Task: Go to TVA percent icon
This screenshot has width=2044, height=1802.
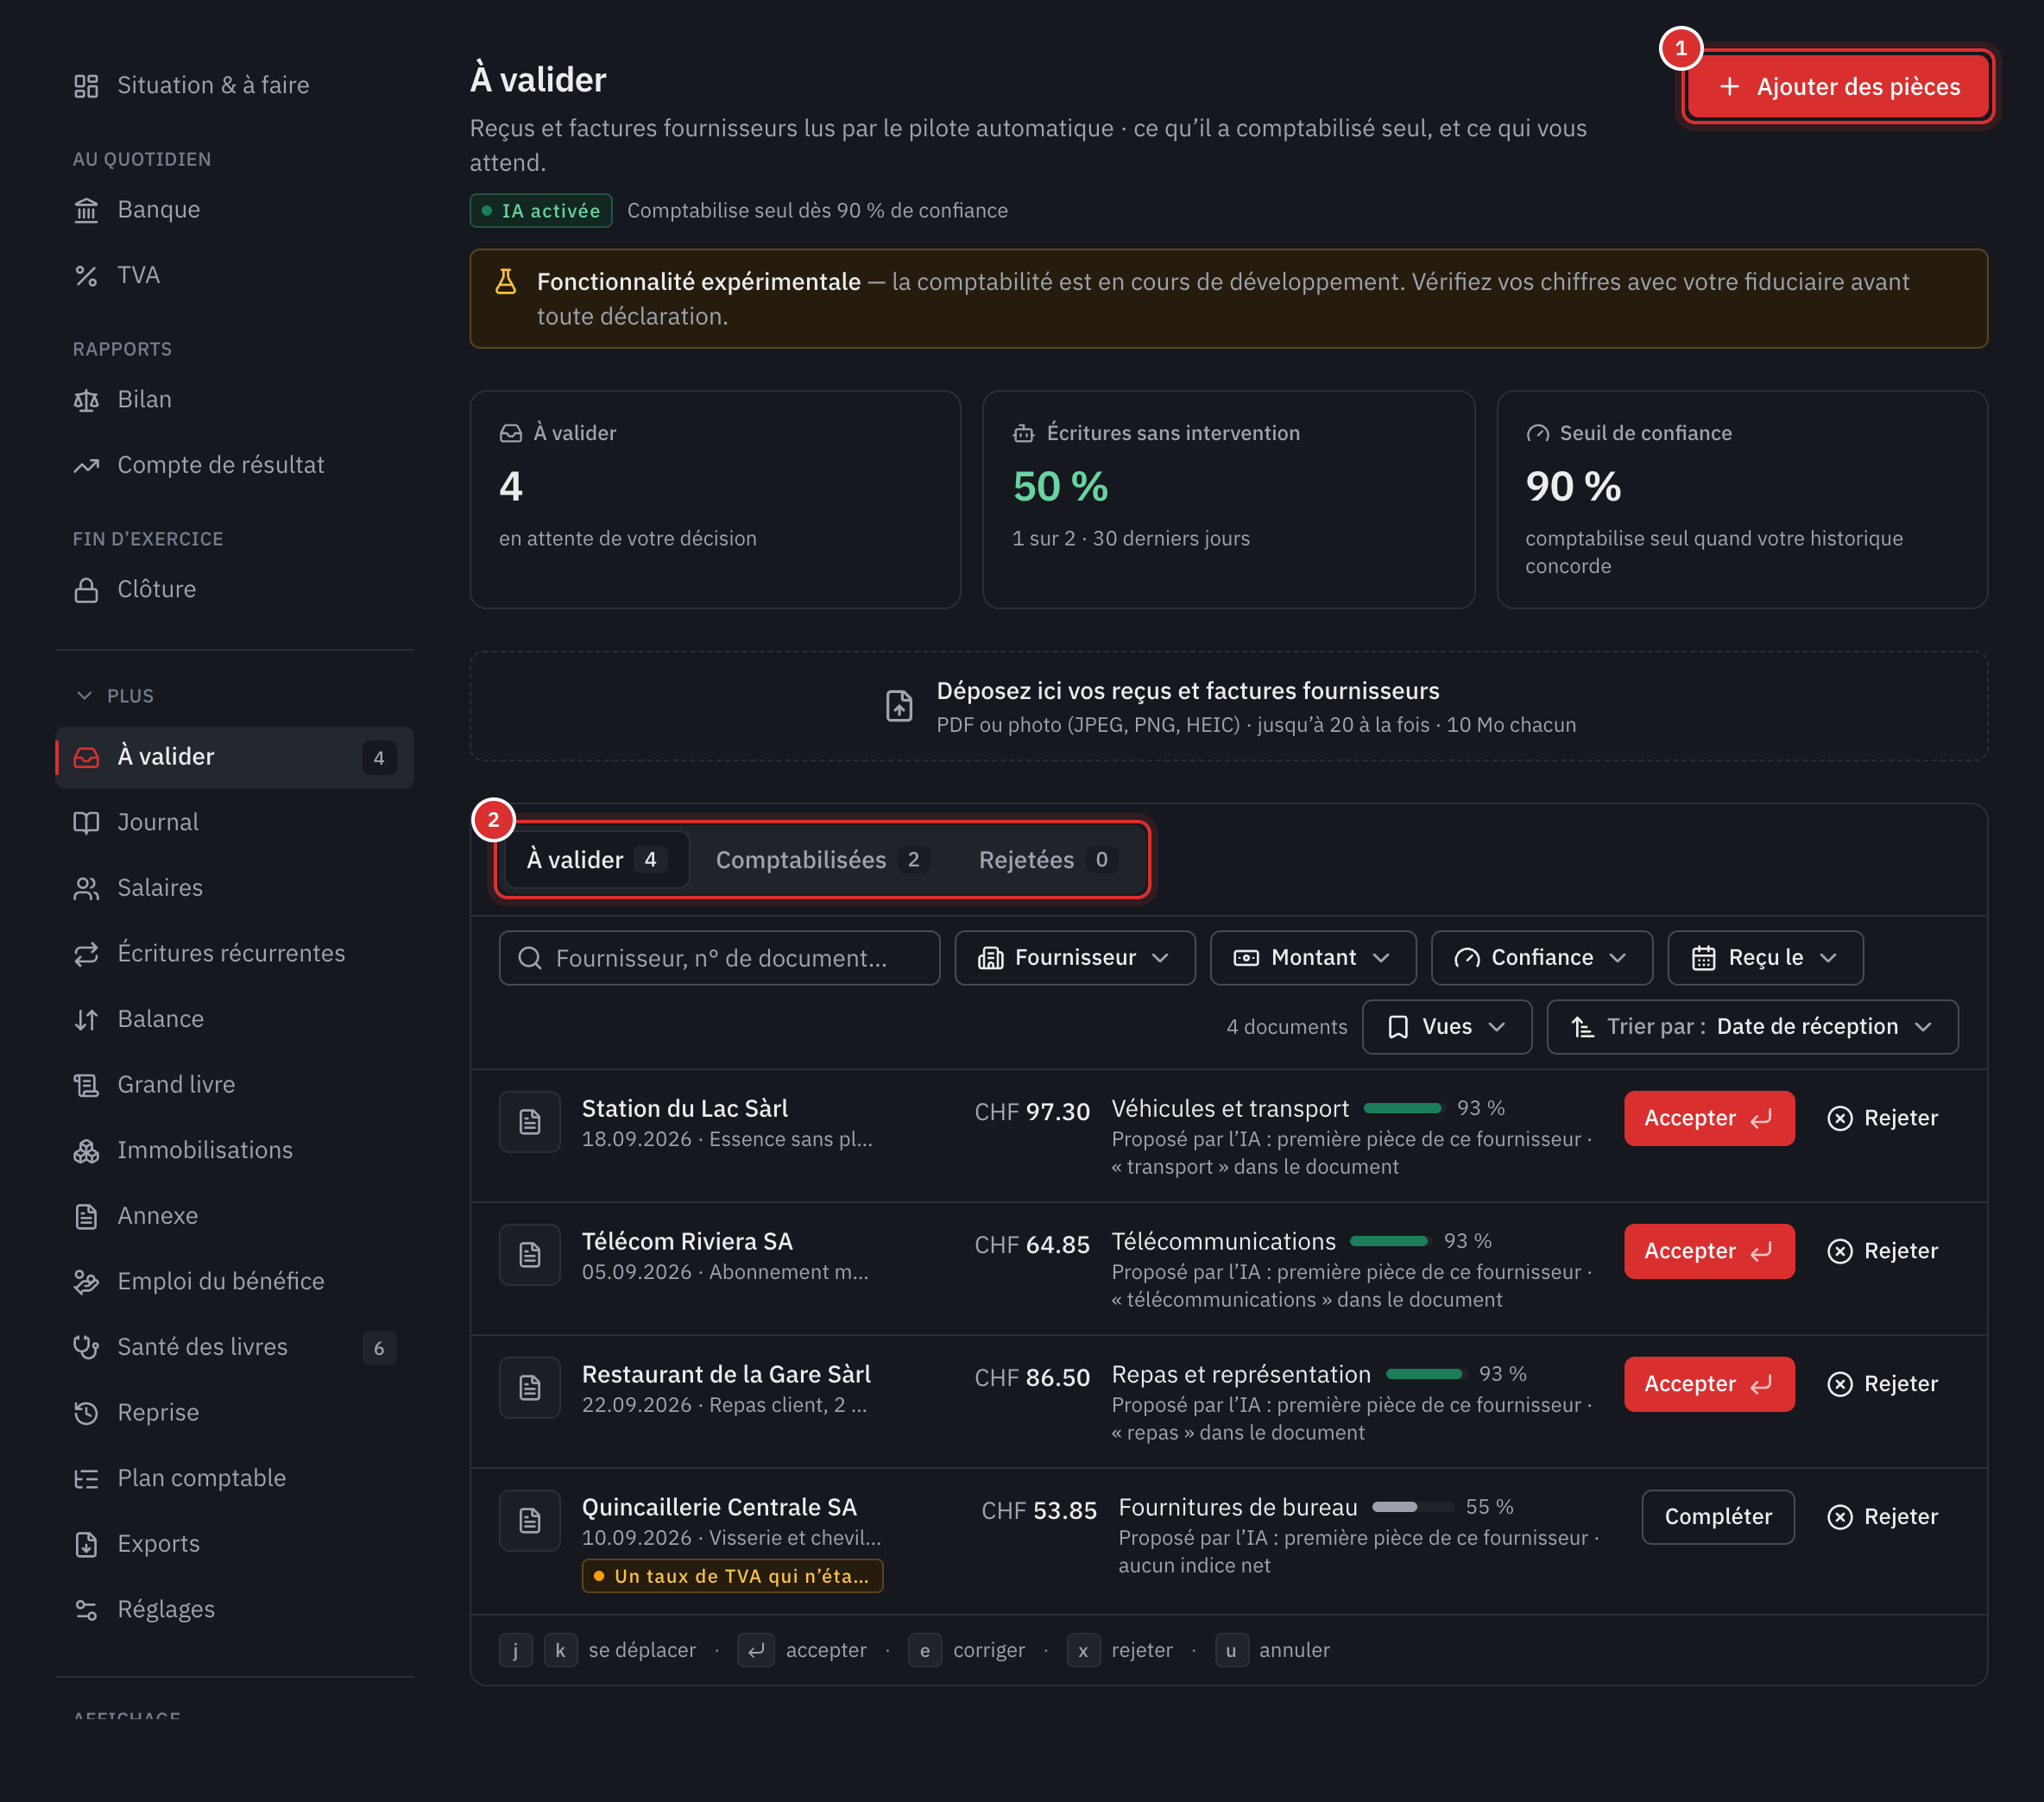Action: (x=86, y=275)
